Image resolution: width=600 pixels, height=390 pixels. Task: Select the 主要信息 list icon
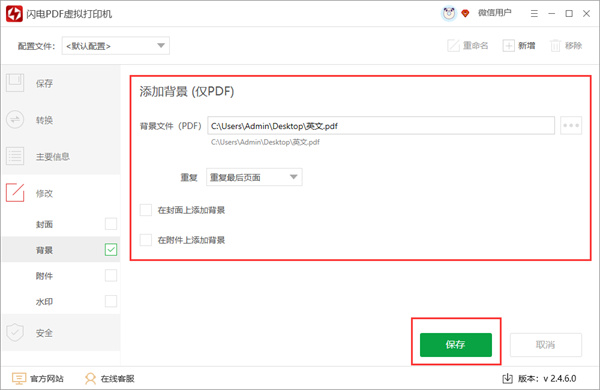pos(15,156)
